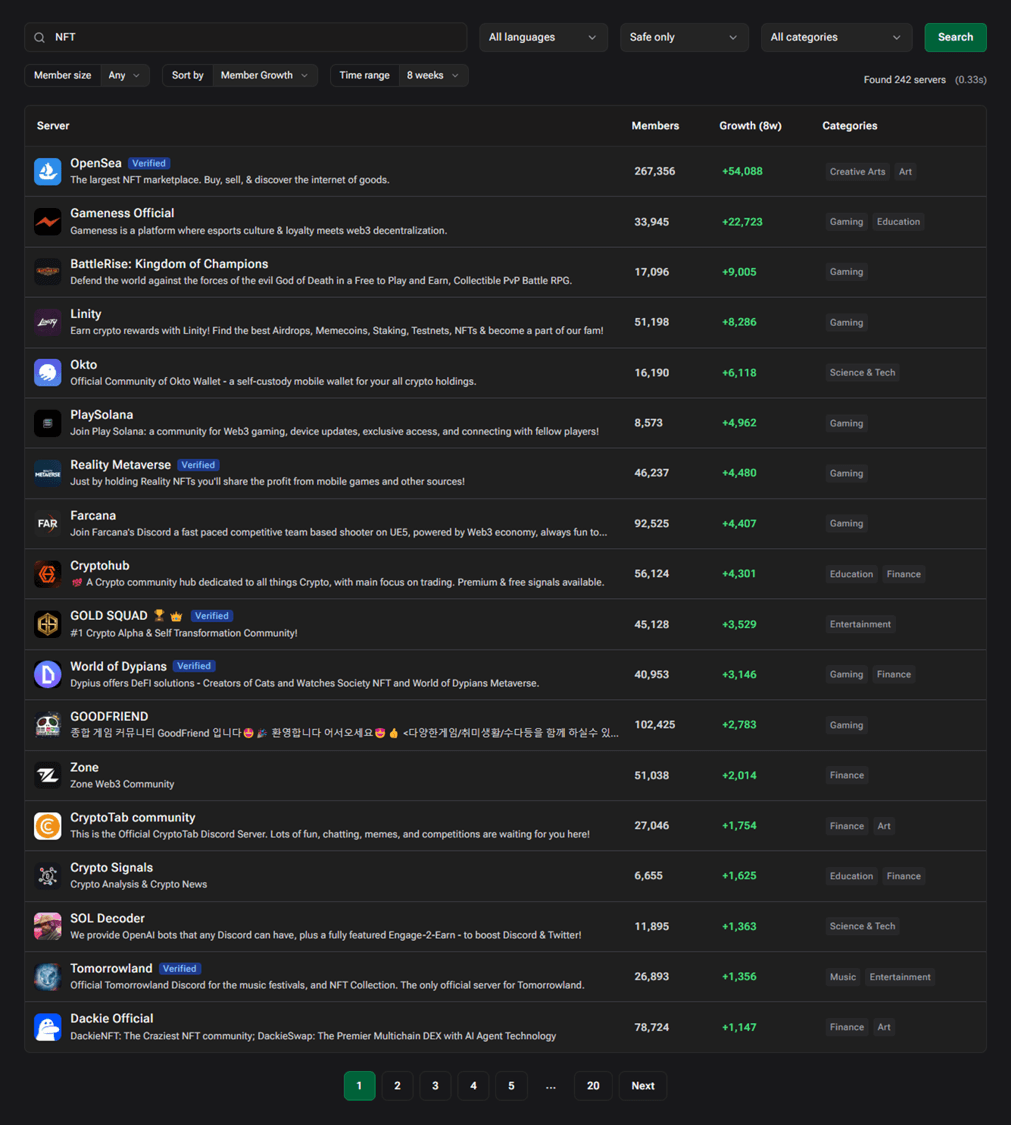
Task: Expand the Safe only filter dropdown
Action: 684,36
